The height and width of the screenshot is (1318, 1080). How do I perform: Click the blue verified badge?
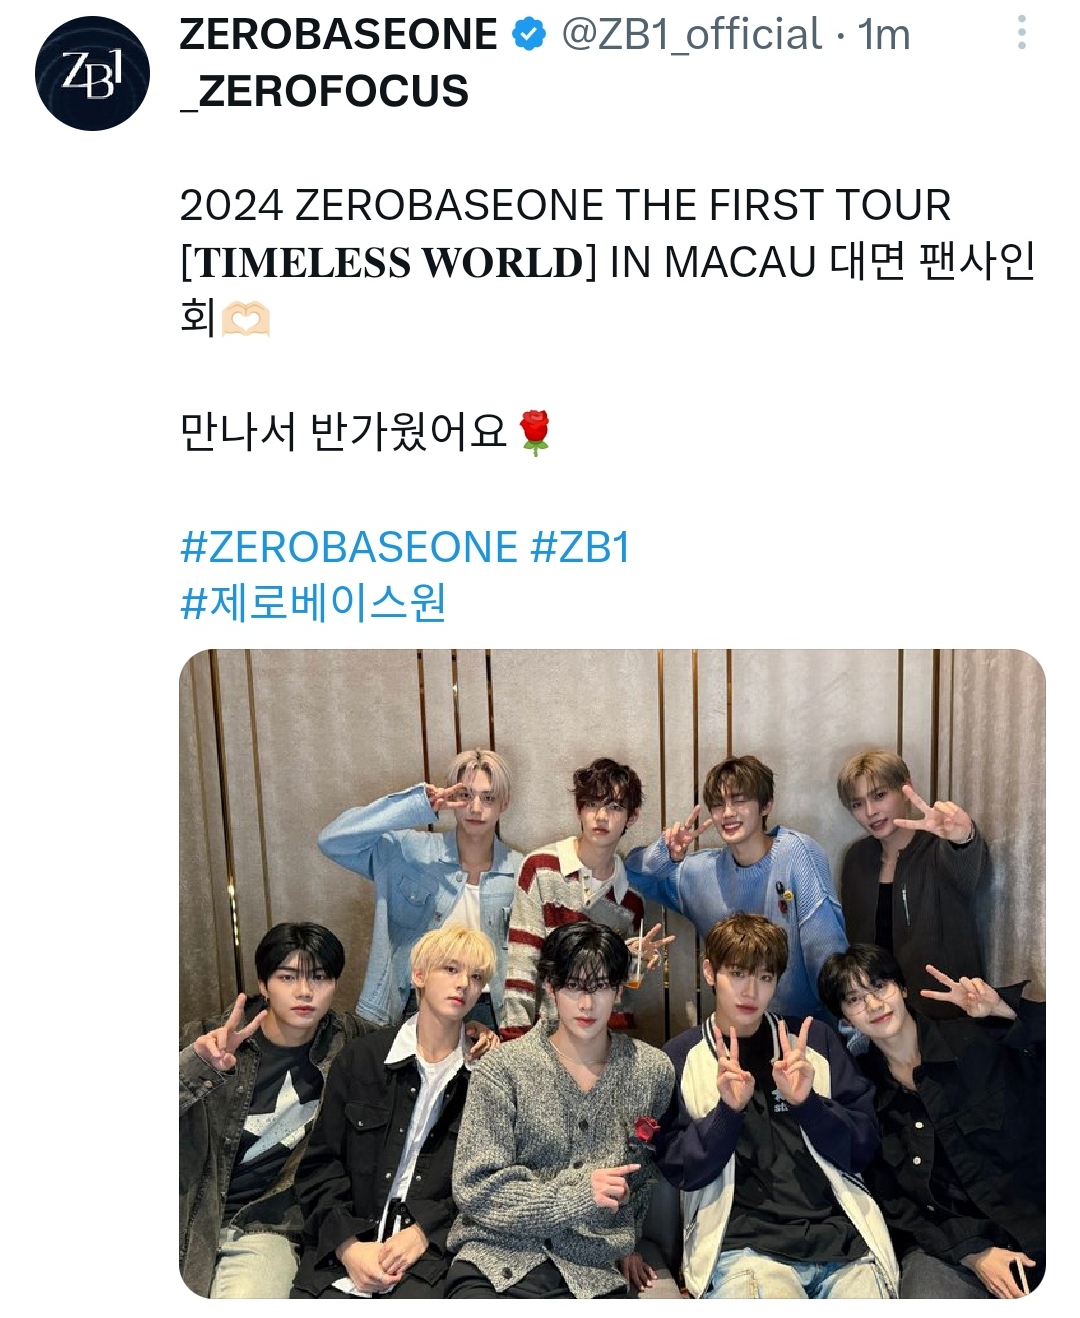(528, 35)
